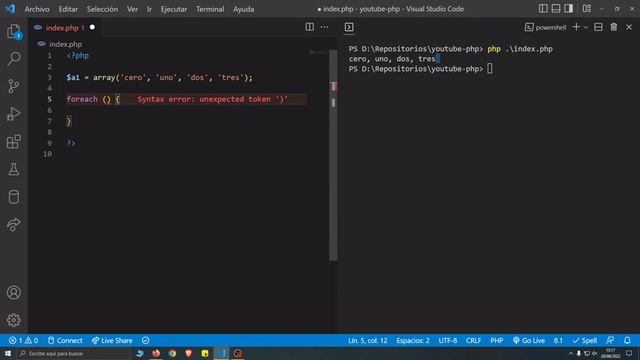
Task: Split the editor to the right
Action: (310, 27)
